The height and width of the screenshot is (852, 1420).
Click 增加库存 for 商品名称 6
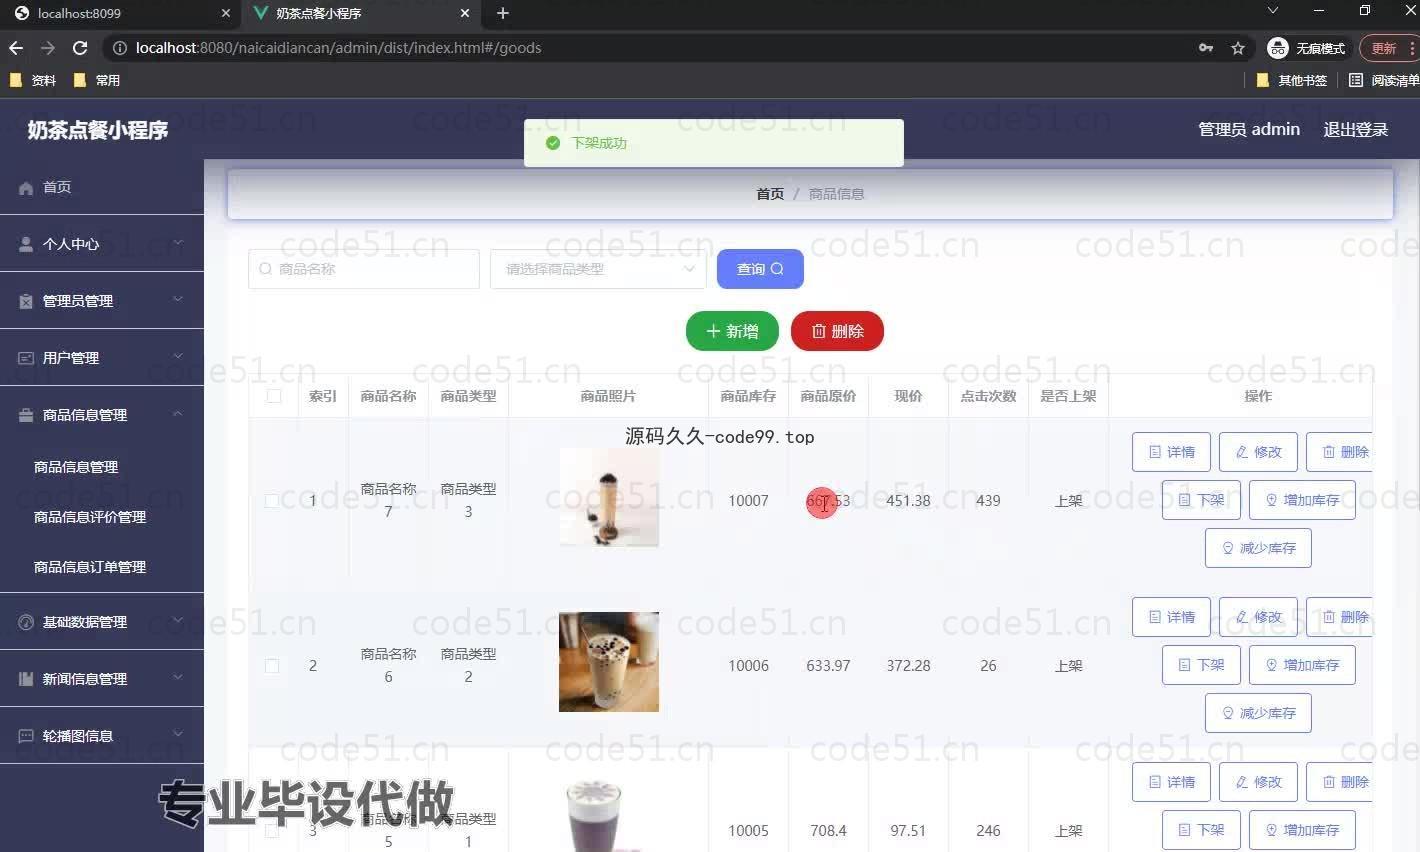[x=1302, y=665]
